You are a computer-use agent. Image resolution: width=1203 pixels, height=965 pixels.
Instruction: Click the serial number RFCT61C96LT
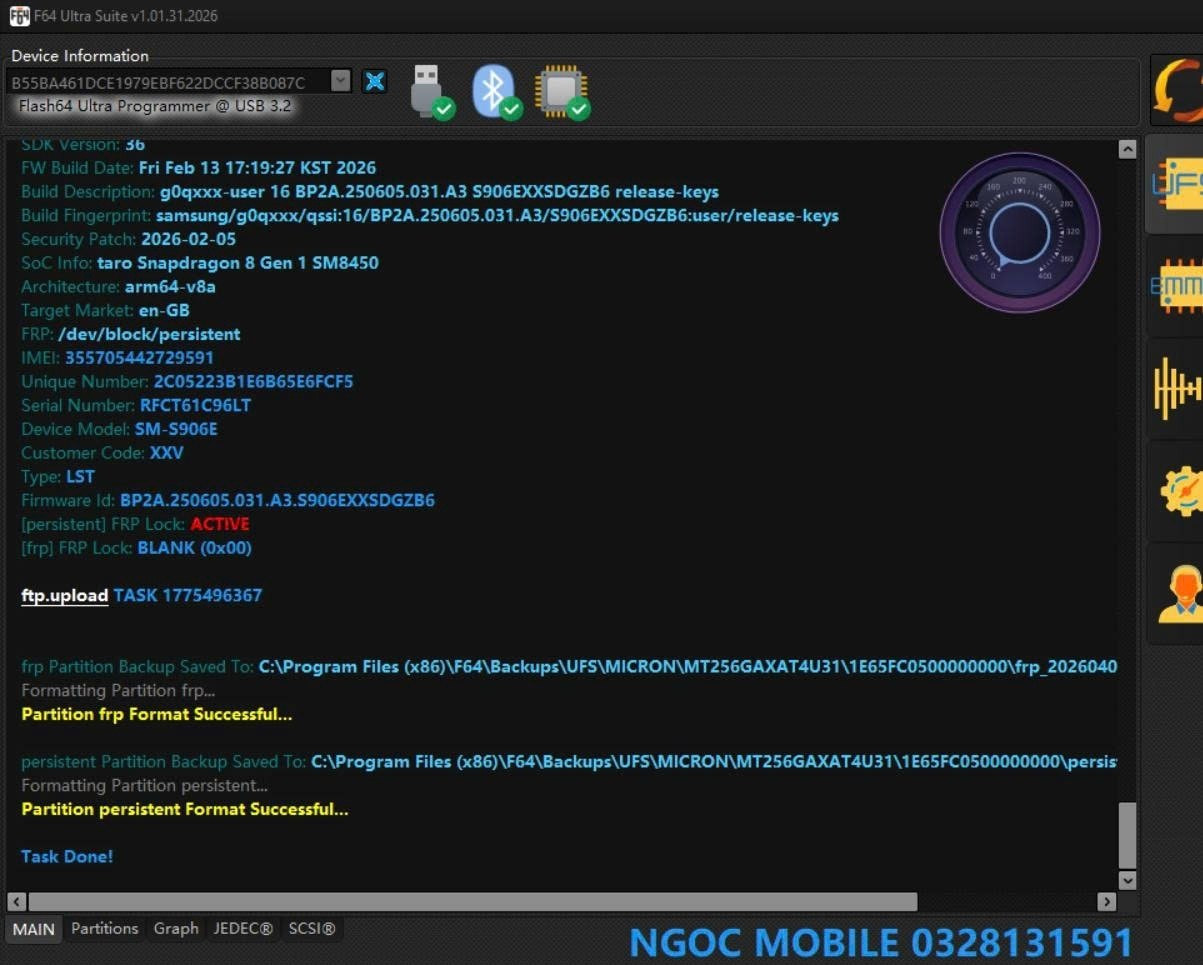pos(195,406)
